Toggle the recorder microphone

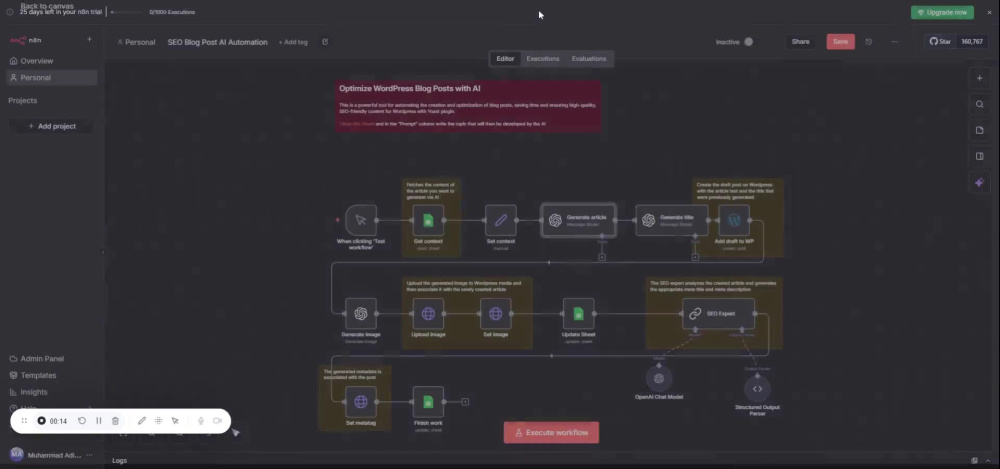[x=201, y=421]
